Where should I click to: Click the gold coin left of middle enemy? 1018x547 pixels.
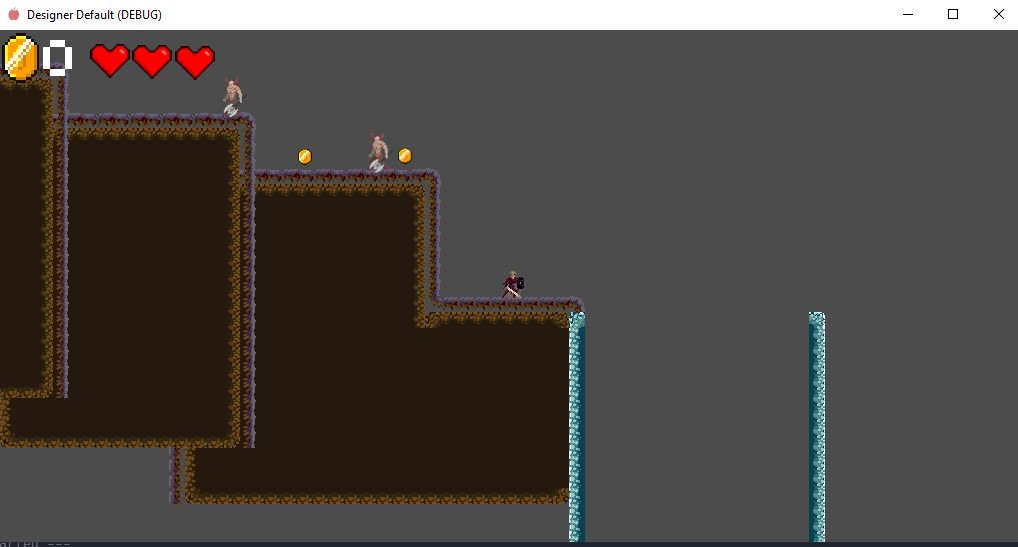point(304,156)
